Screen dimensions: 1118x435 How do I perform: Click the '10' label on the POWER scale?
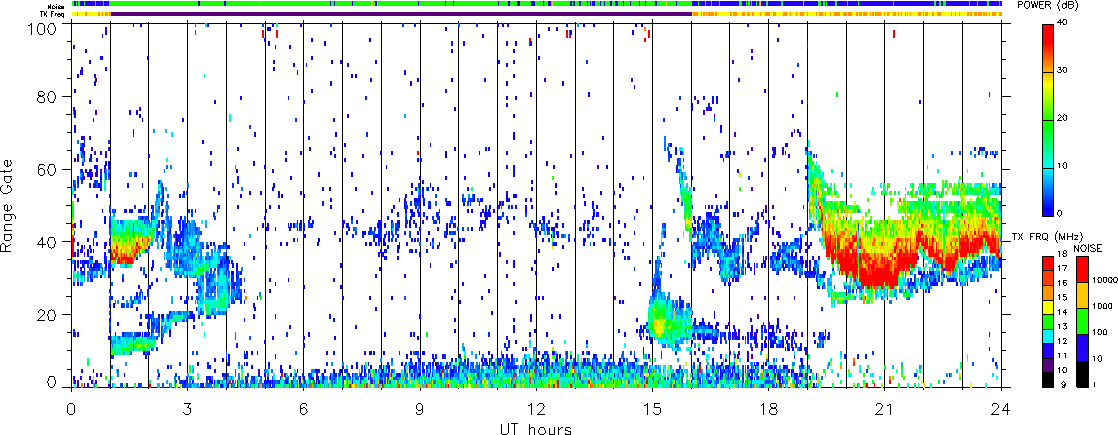point(1062,165)
